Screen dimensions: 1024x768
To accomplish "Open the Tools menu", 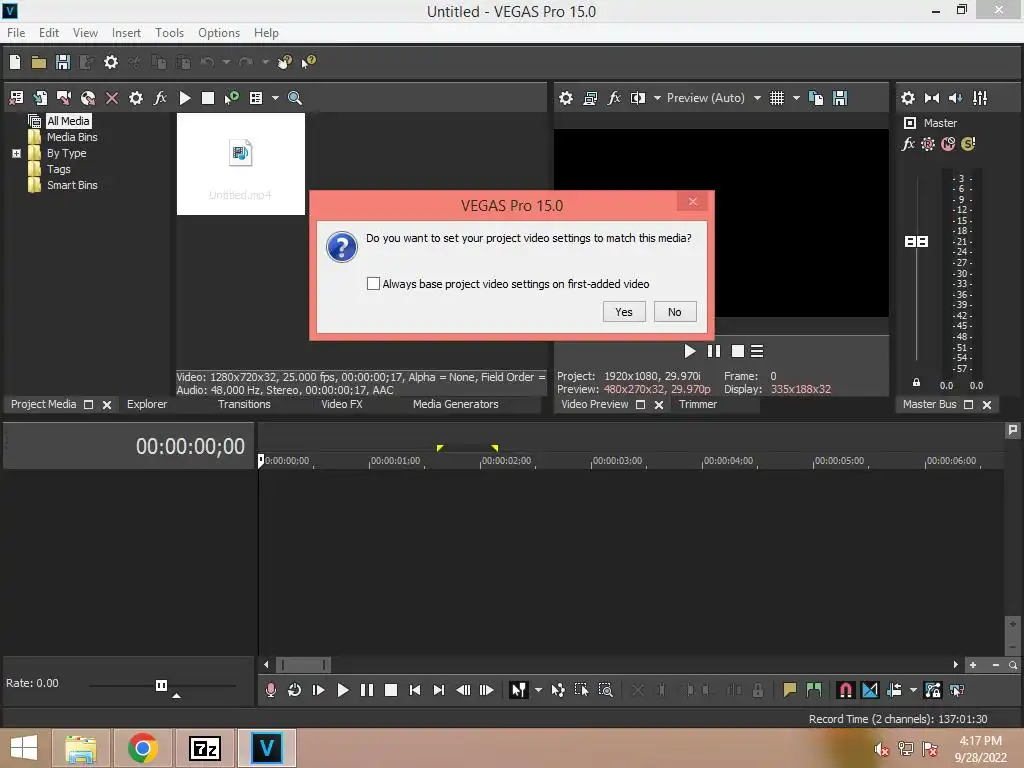I will [x=169, y=33].
